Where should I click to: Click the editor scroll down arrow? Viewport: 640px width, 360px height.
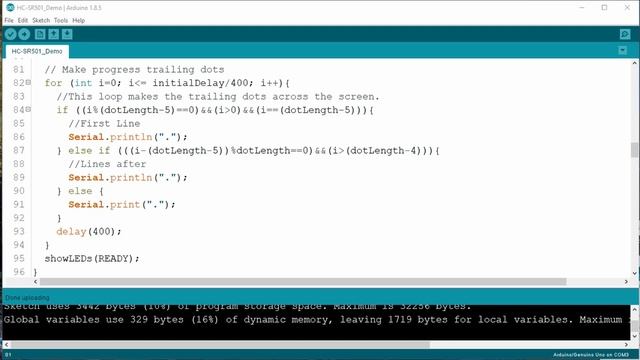pos(634,273)
